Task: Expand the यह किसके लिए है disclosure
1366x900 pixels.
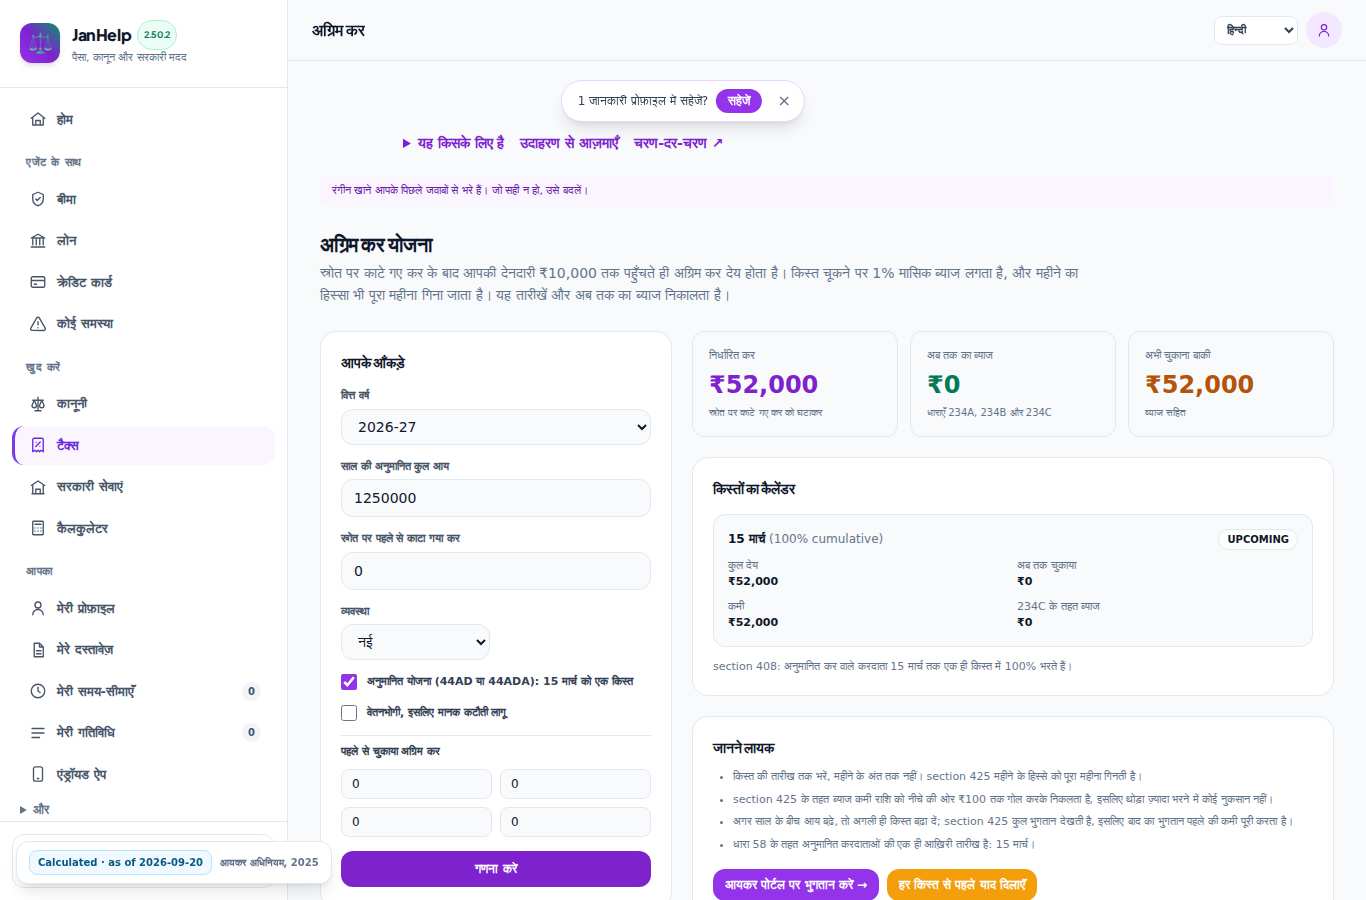Action: pyautogui.click(x=453, y=143)
